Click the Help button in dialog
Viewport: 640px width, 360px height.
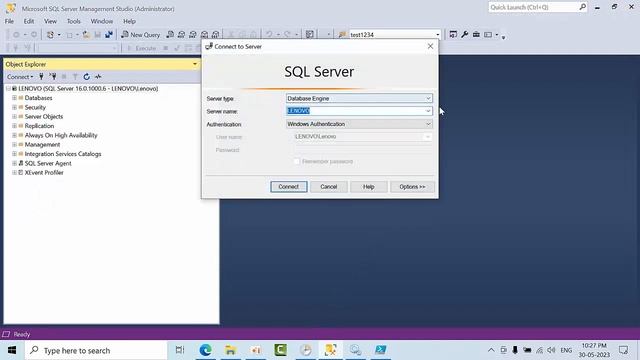point(369,187)
